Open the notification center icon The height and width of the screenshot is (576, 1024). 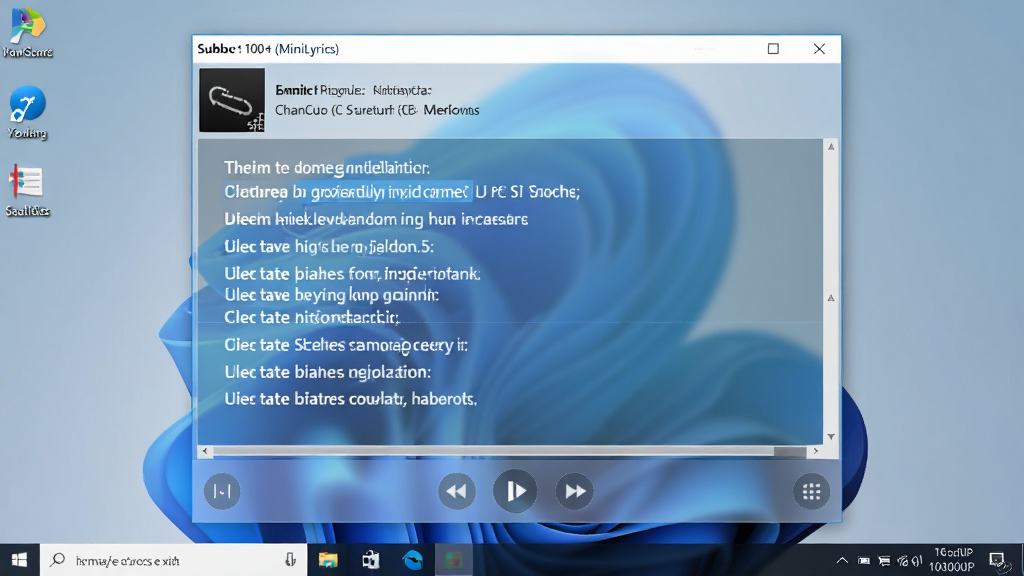tap(997, 560)
